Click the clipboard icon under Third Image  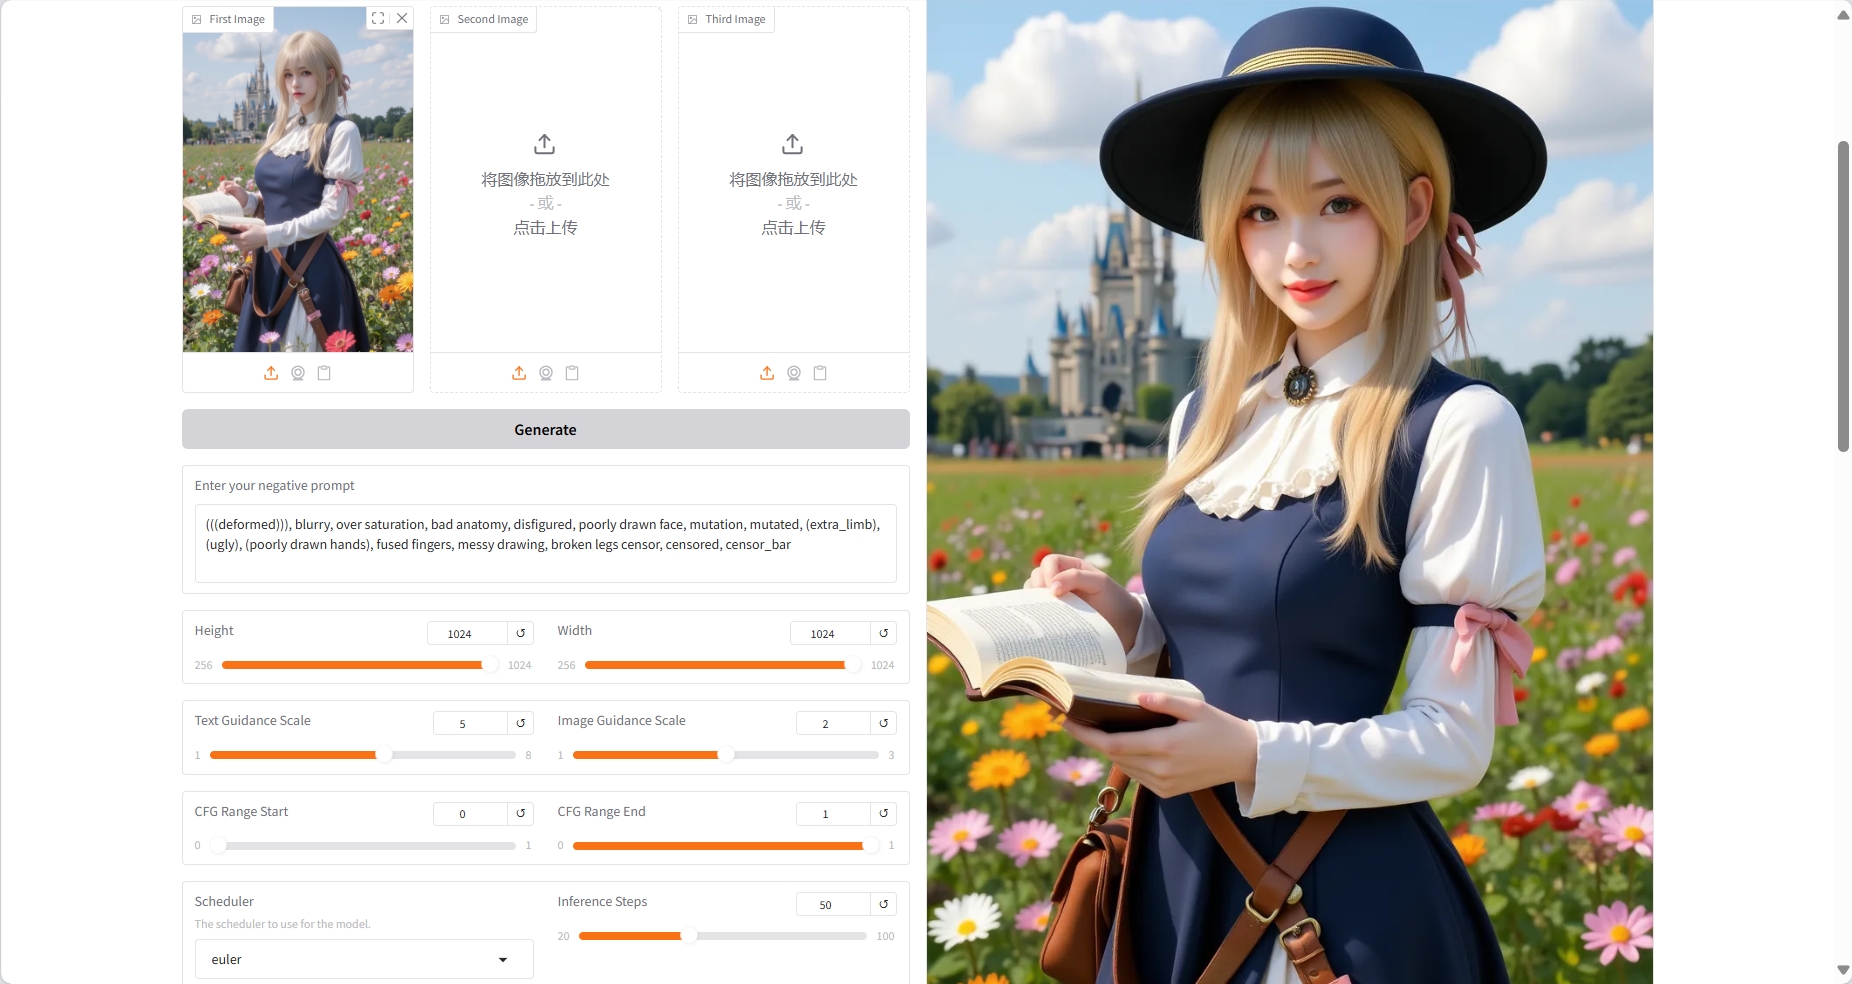[820, 373]
